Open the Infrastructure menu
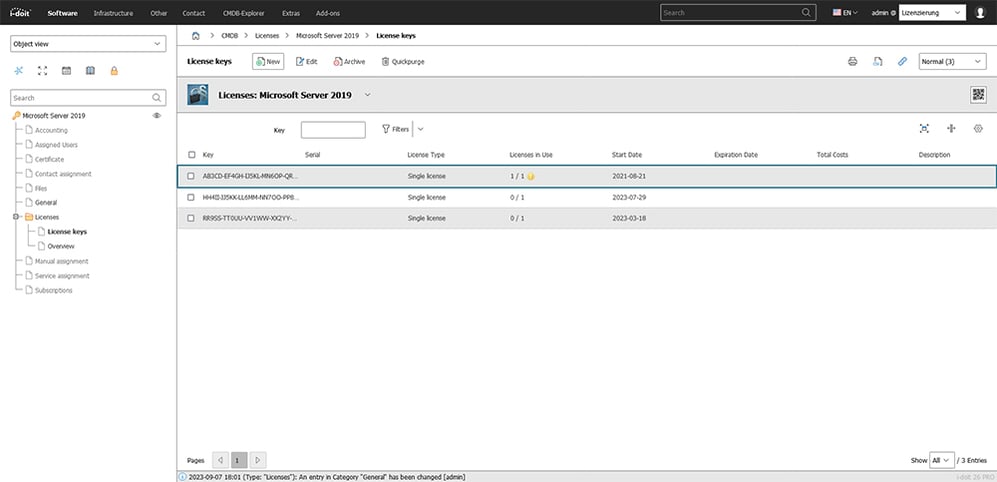The image size is (997, 482). pos(112,13)
